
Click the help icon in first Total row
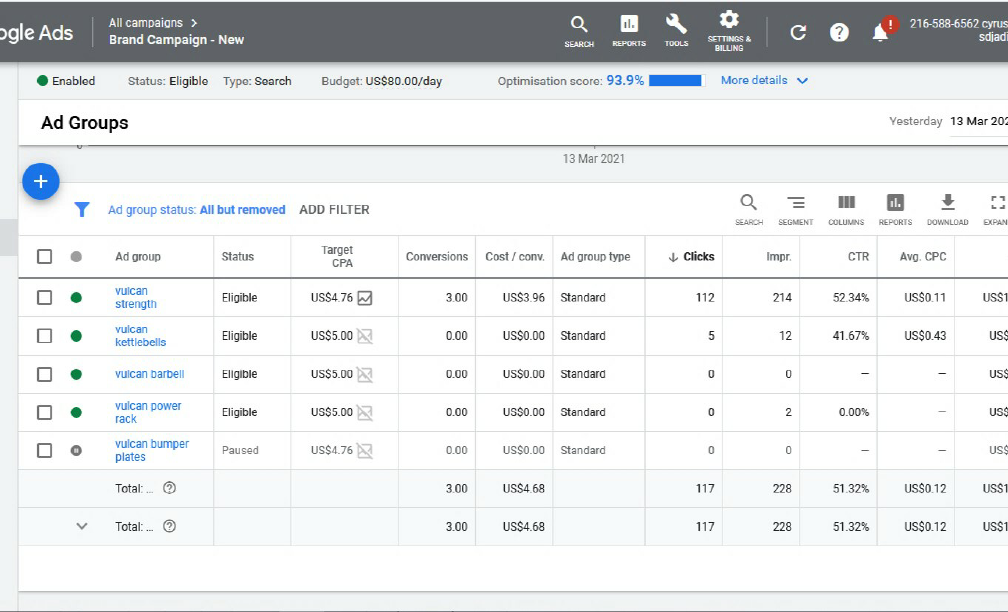tap(169, 488)
